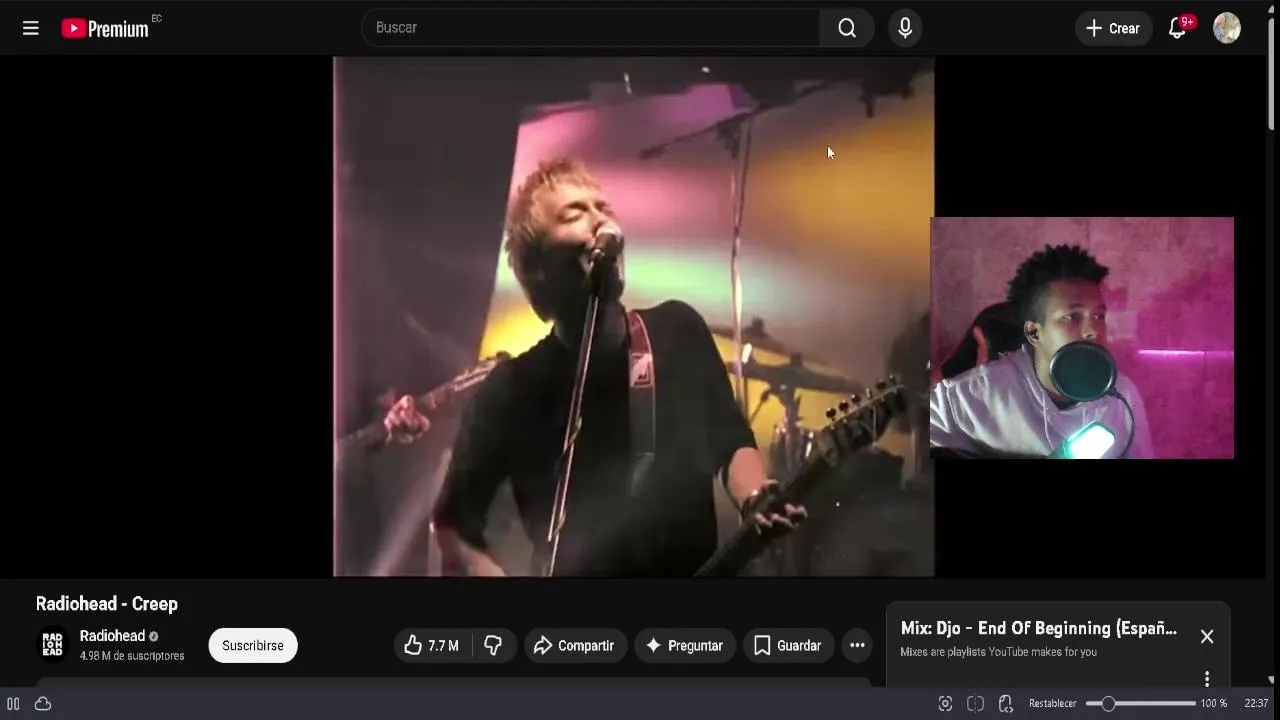This screenshot has width=1280, height=720.
Task: Go to the YouTube Premium home logo
Action: click(x=106, y=28)
